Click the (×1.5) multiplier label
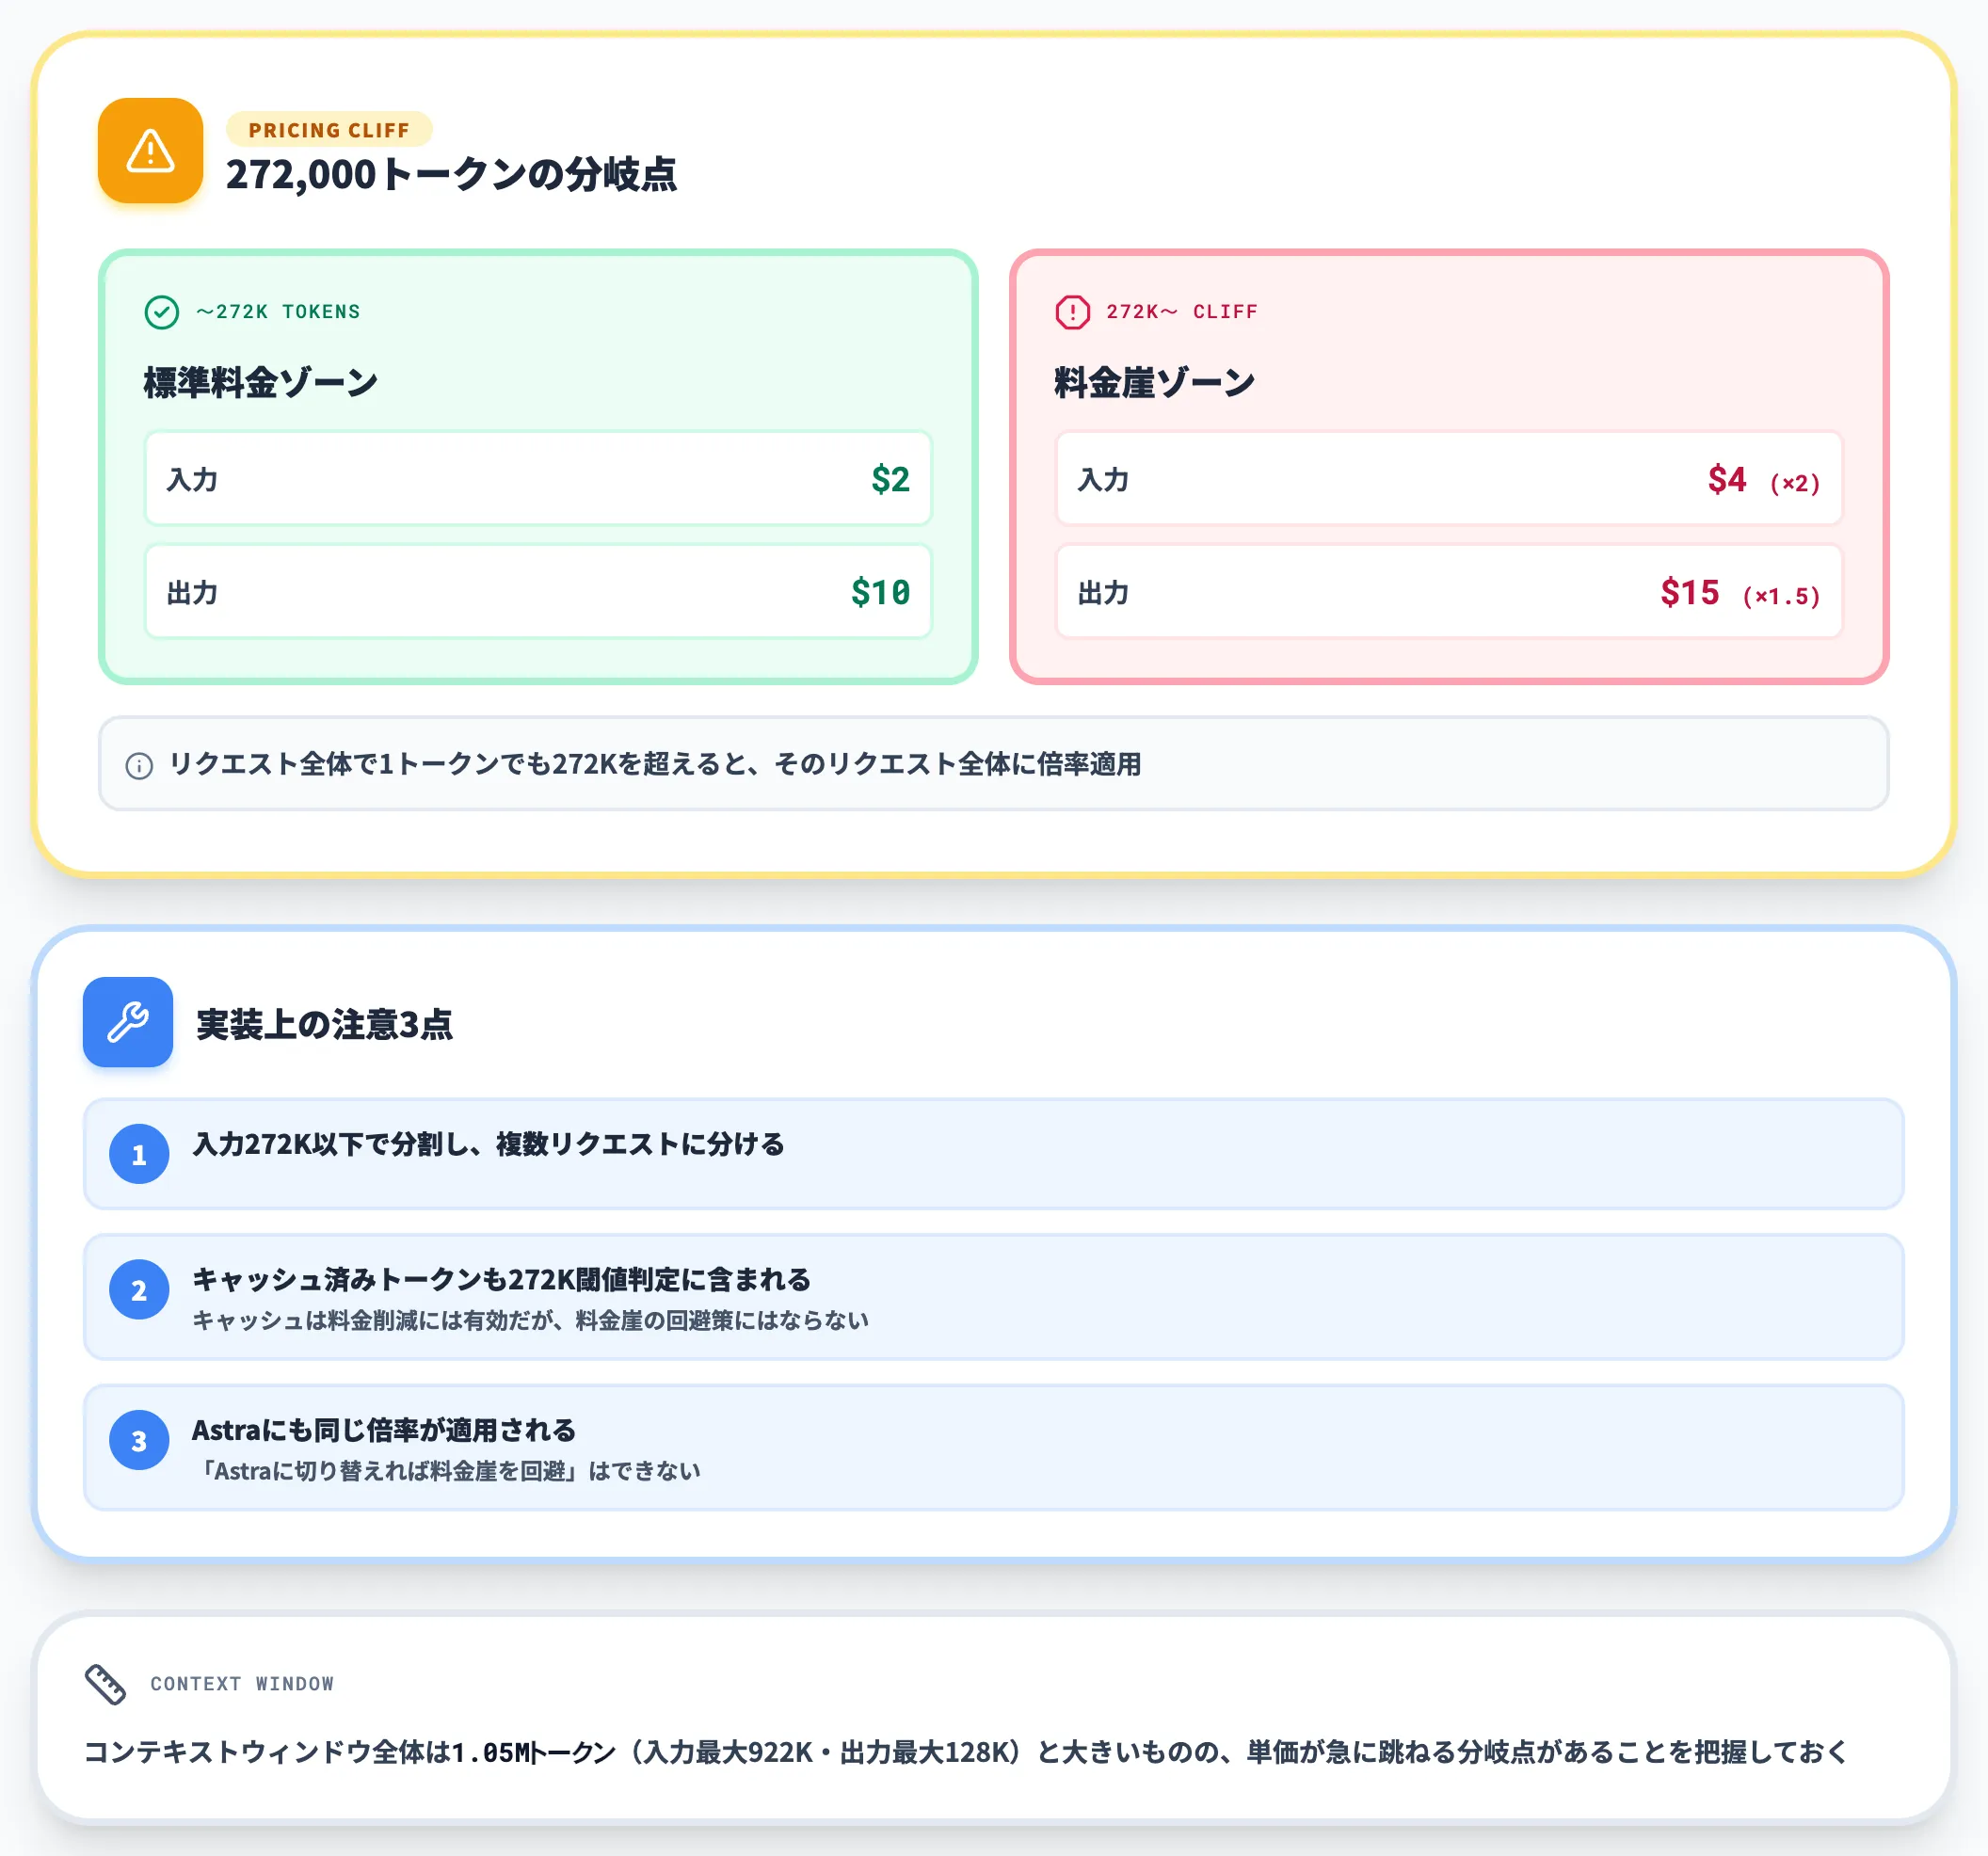 1781,596
